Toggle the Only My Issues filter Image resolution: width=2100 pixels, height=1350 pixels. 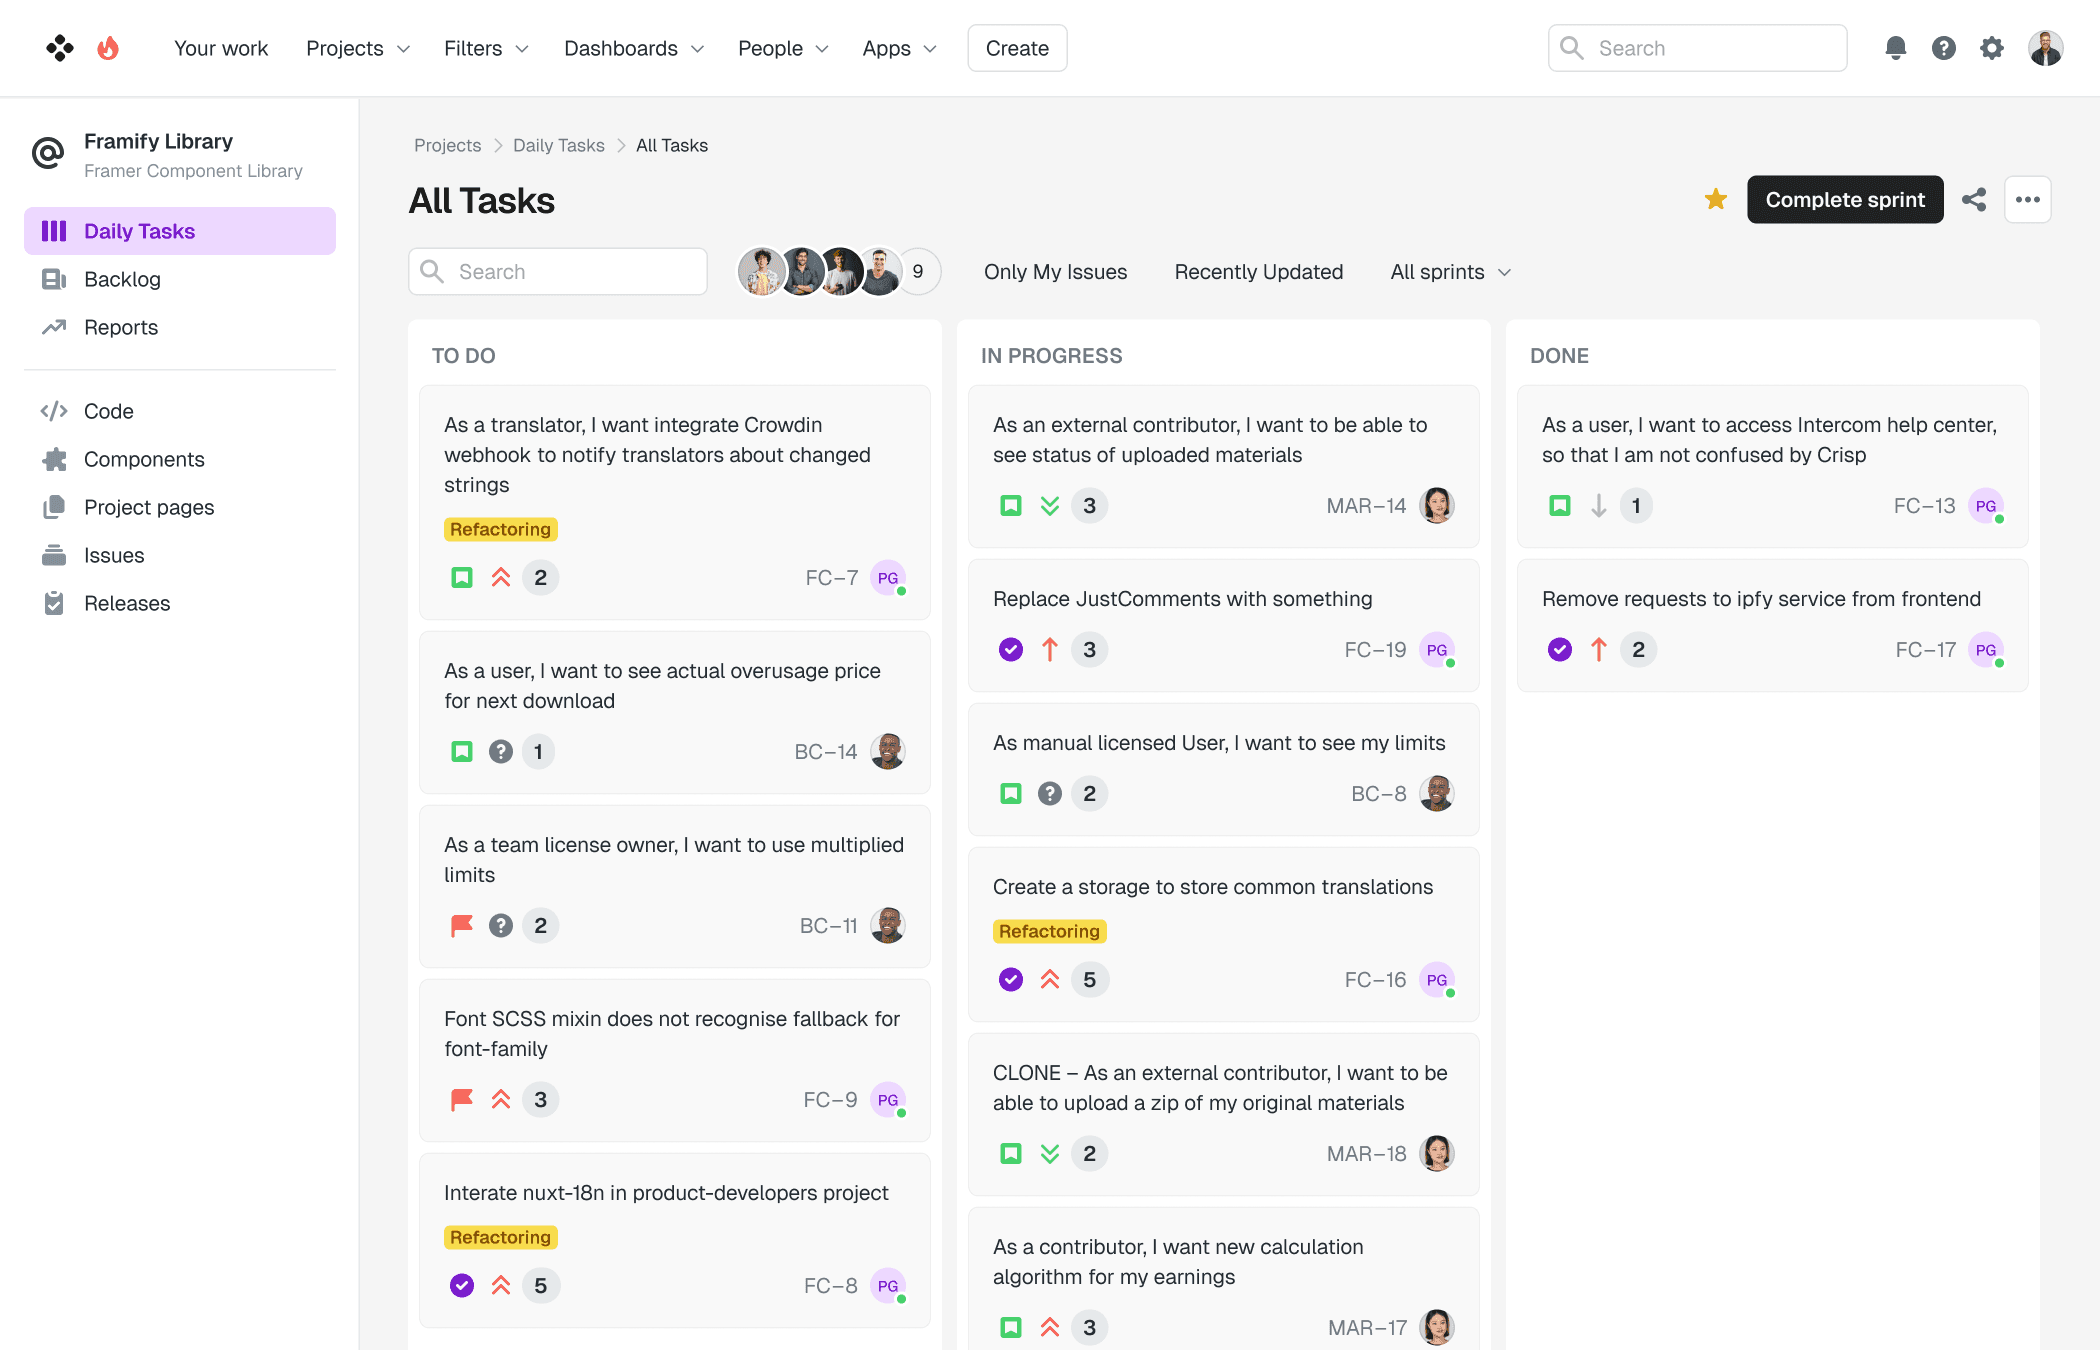(1055, 272)
